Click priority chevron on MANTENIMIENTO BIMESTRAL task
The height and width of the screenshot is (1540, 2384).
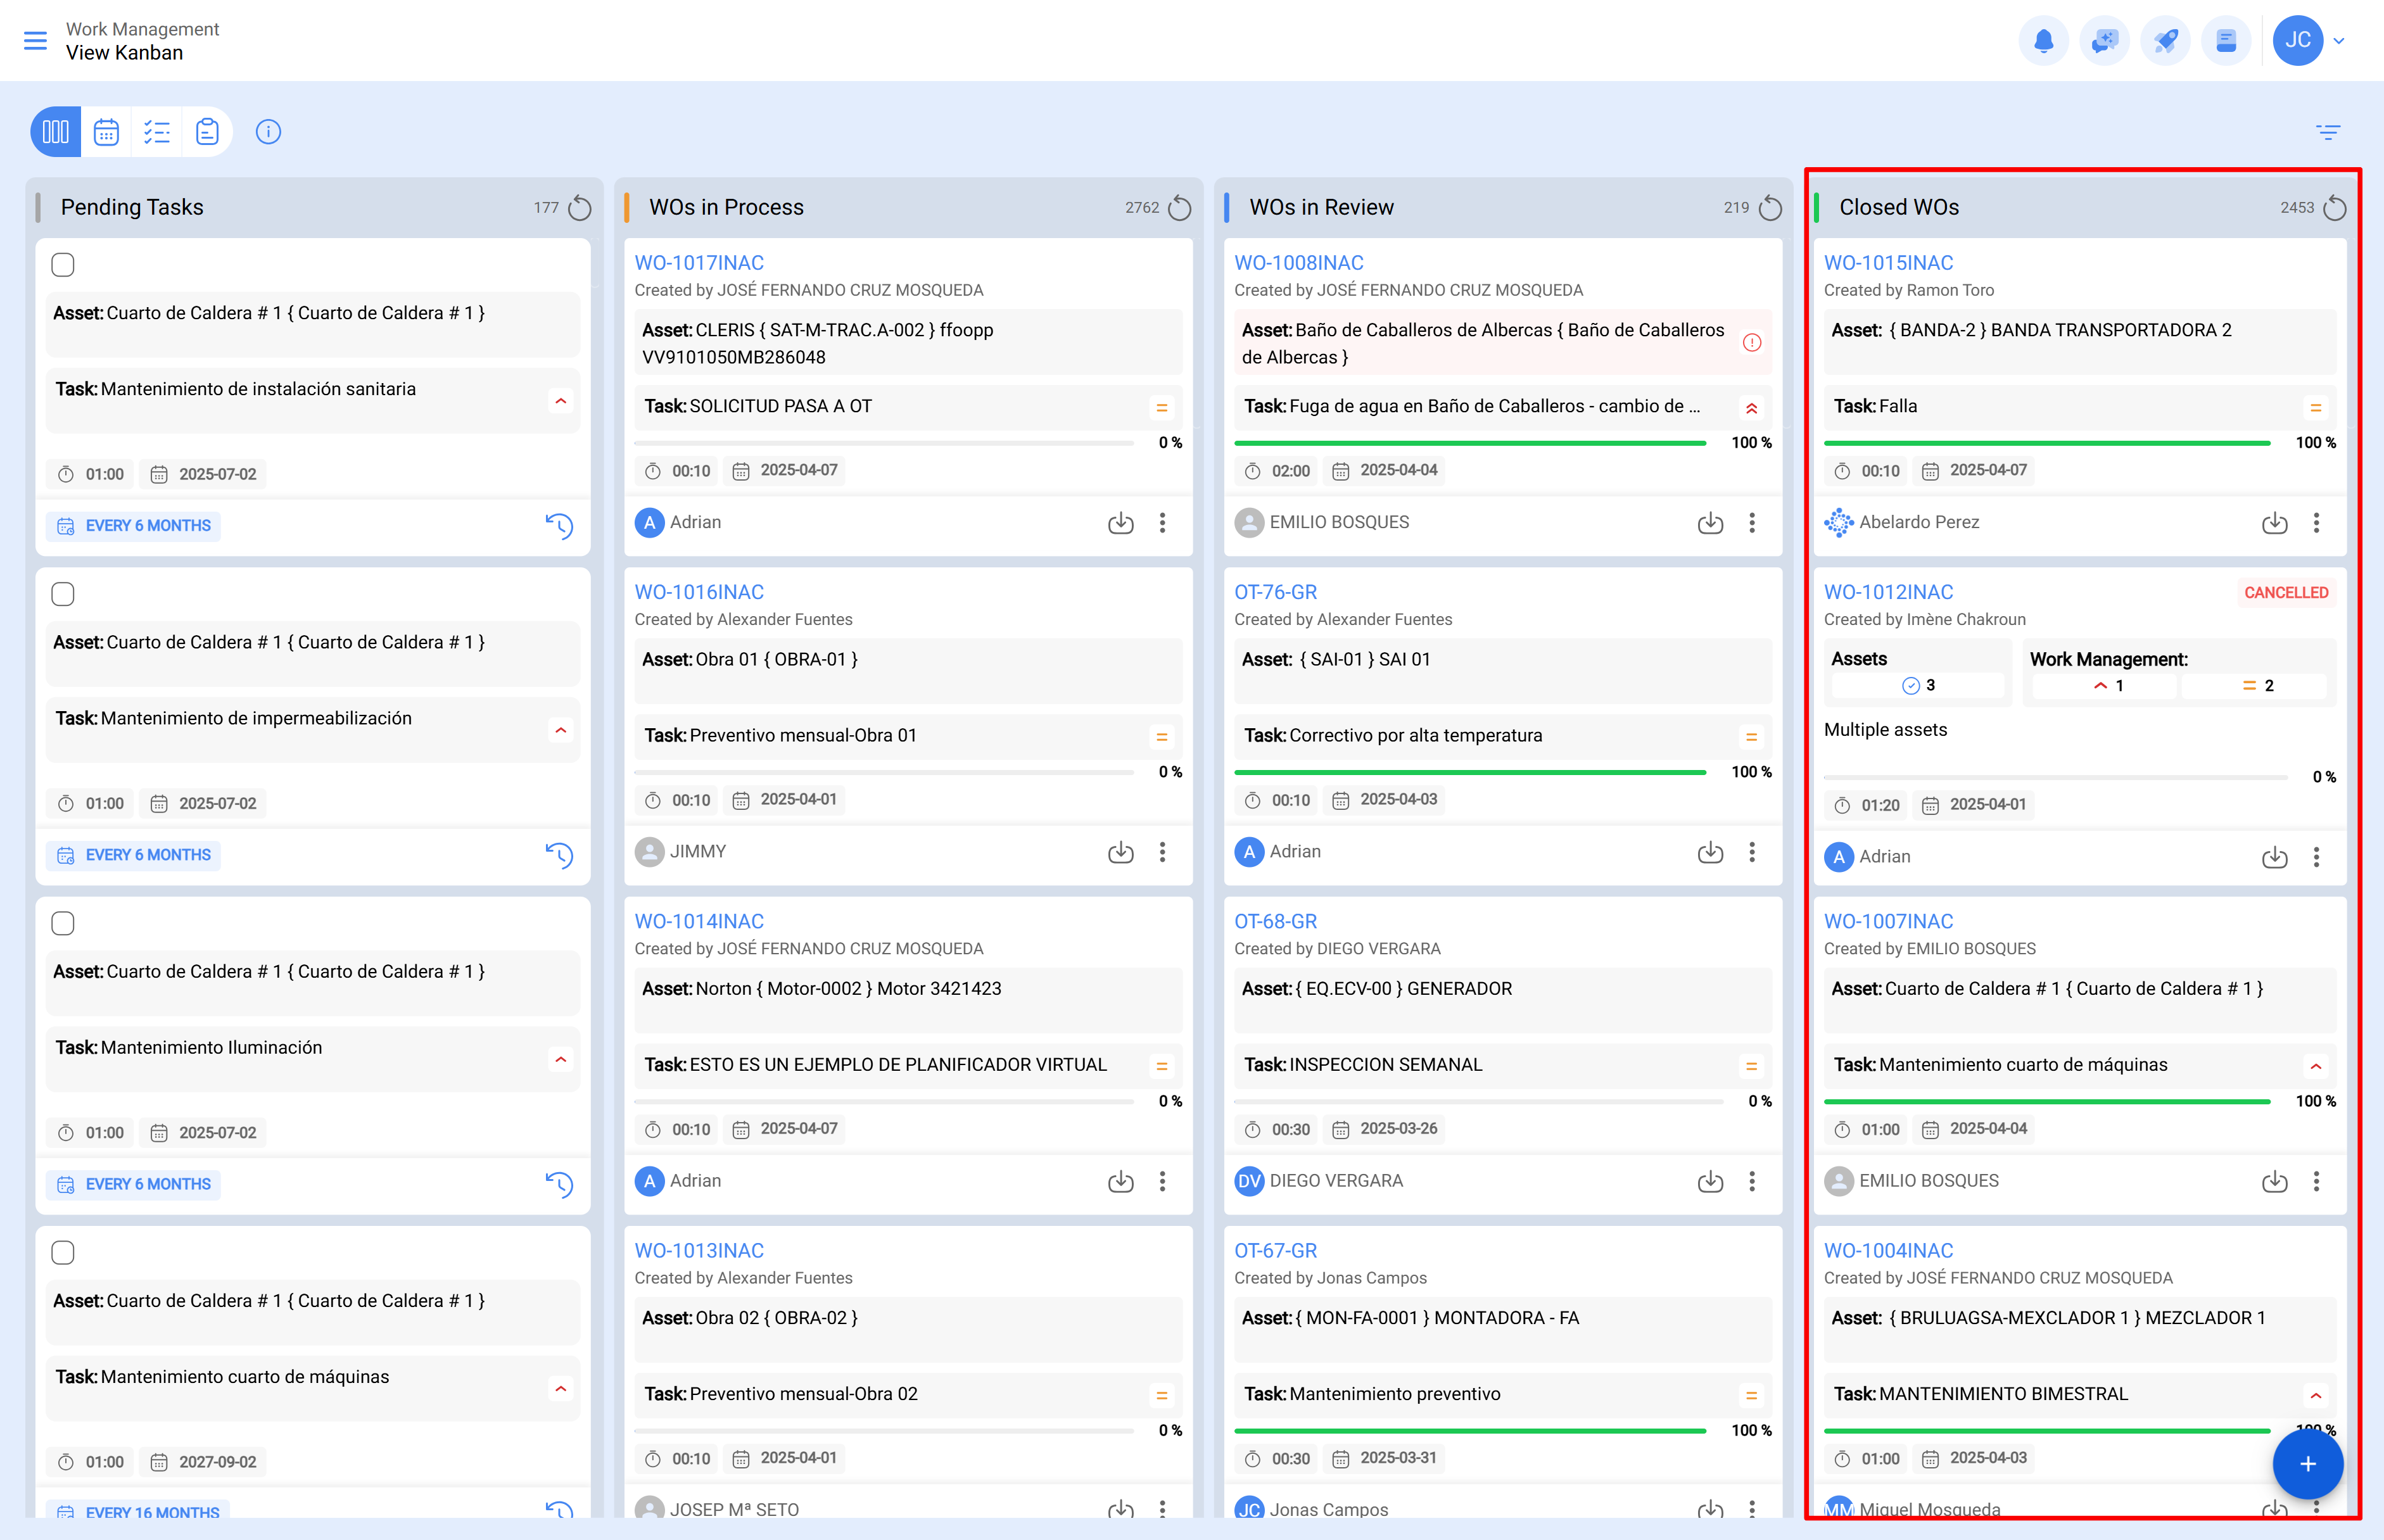2315,1395
